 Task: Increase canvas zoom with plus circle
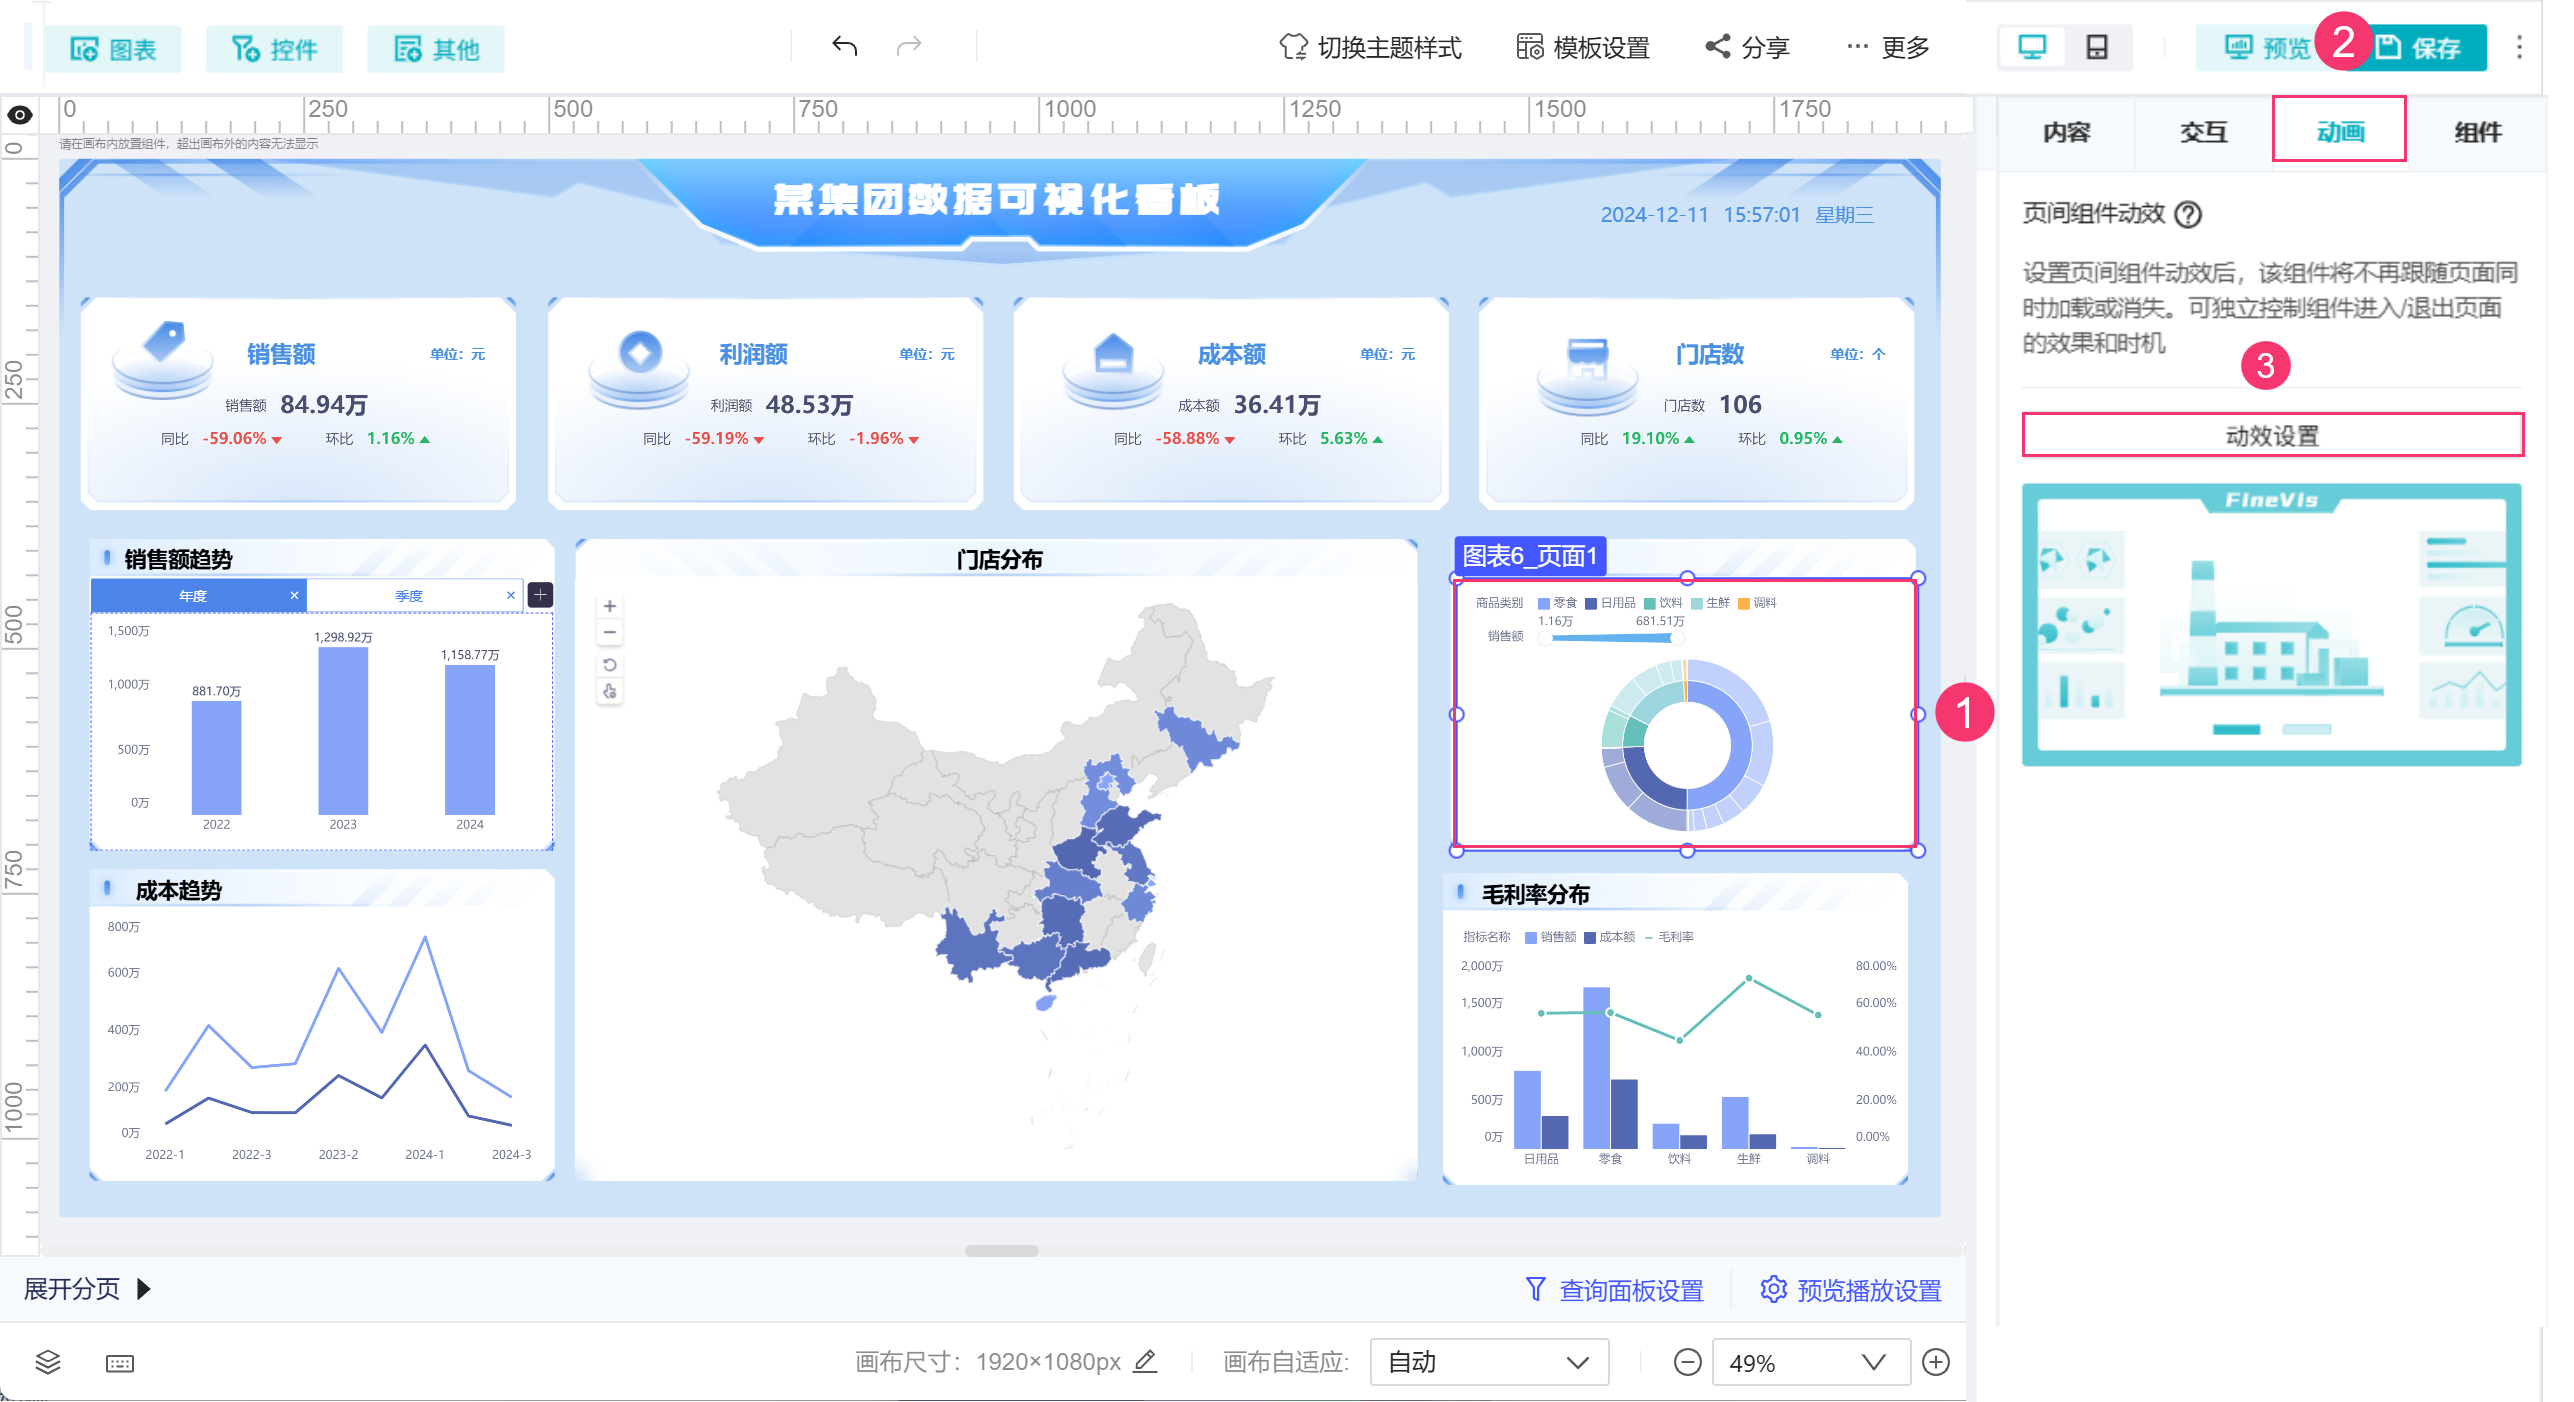1936,1362
